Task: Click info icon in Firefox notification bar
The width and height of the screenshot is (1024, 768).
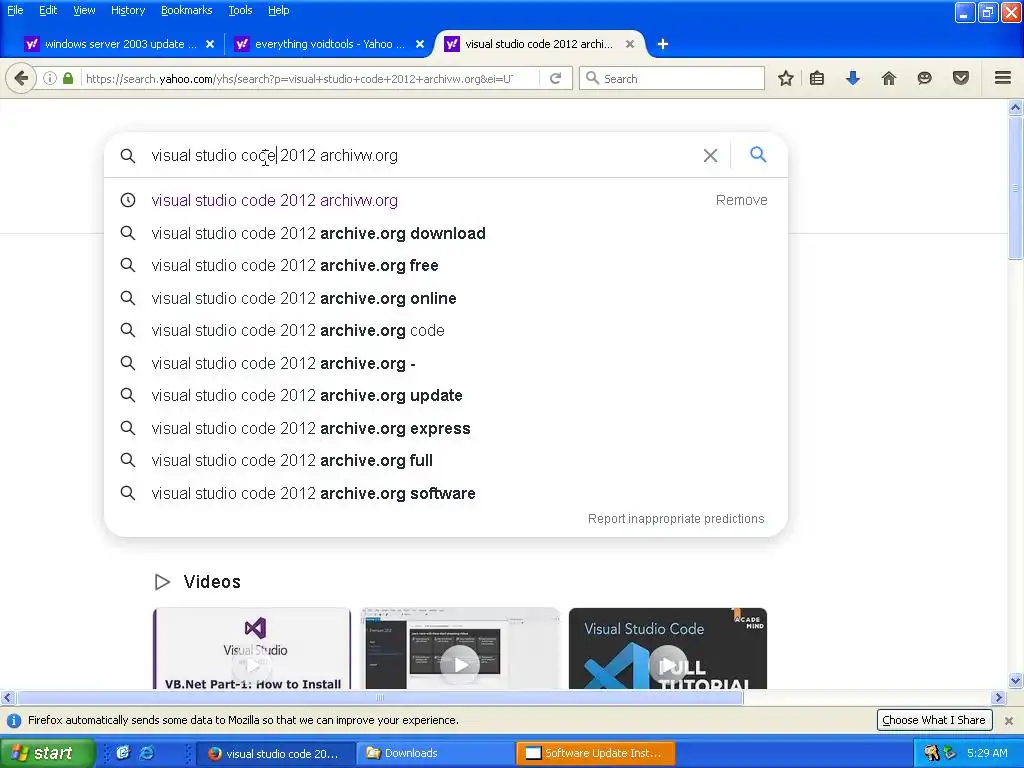Action: [13, 720]
